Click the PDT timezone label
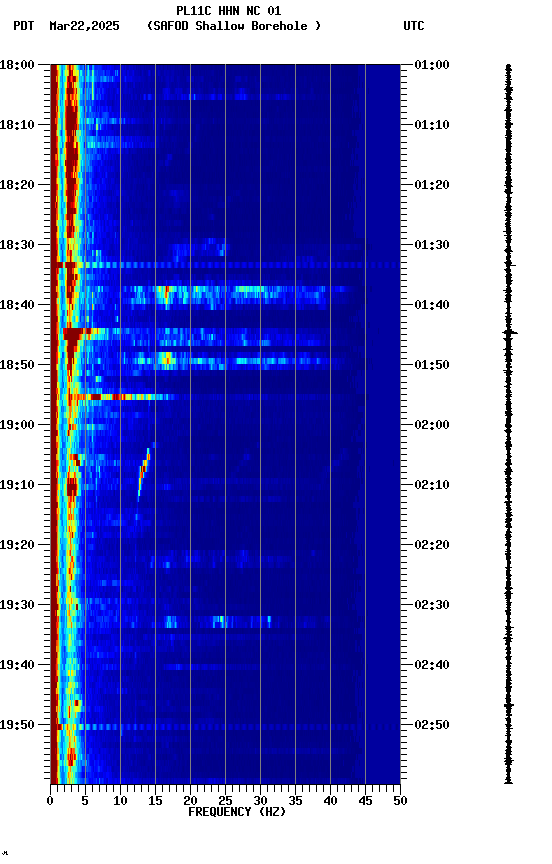 pyautogui.click(x=24, y=26)
